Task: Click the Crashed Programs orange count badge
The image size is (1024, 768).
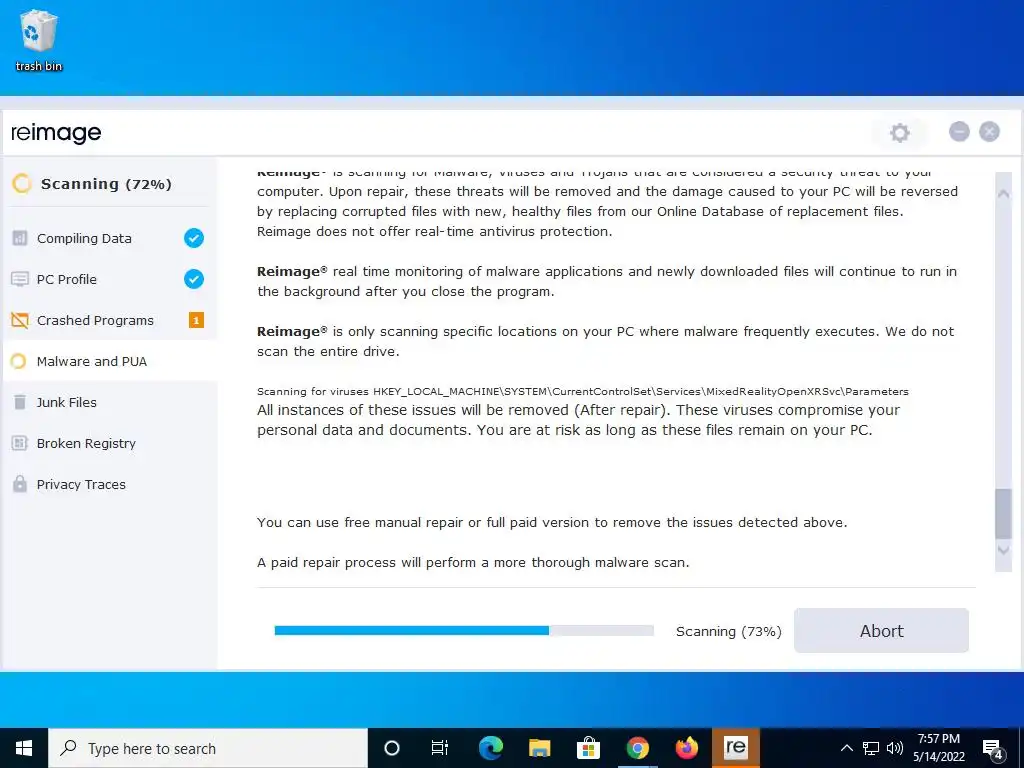Action: 196,320
